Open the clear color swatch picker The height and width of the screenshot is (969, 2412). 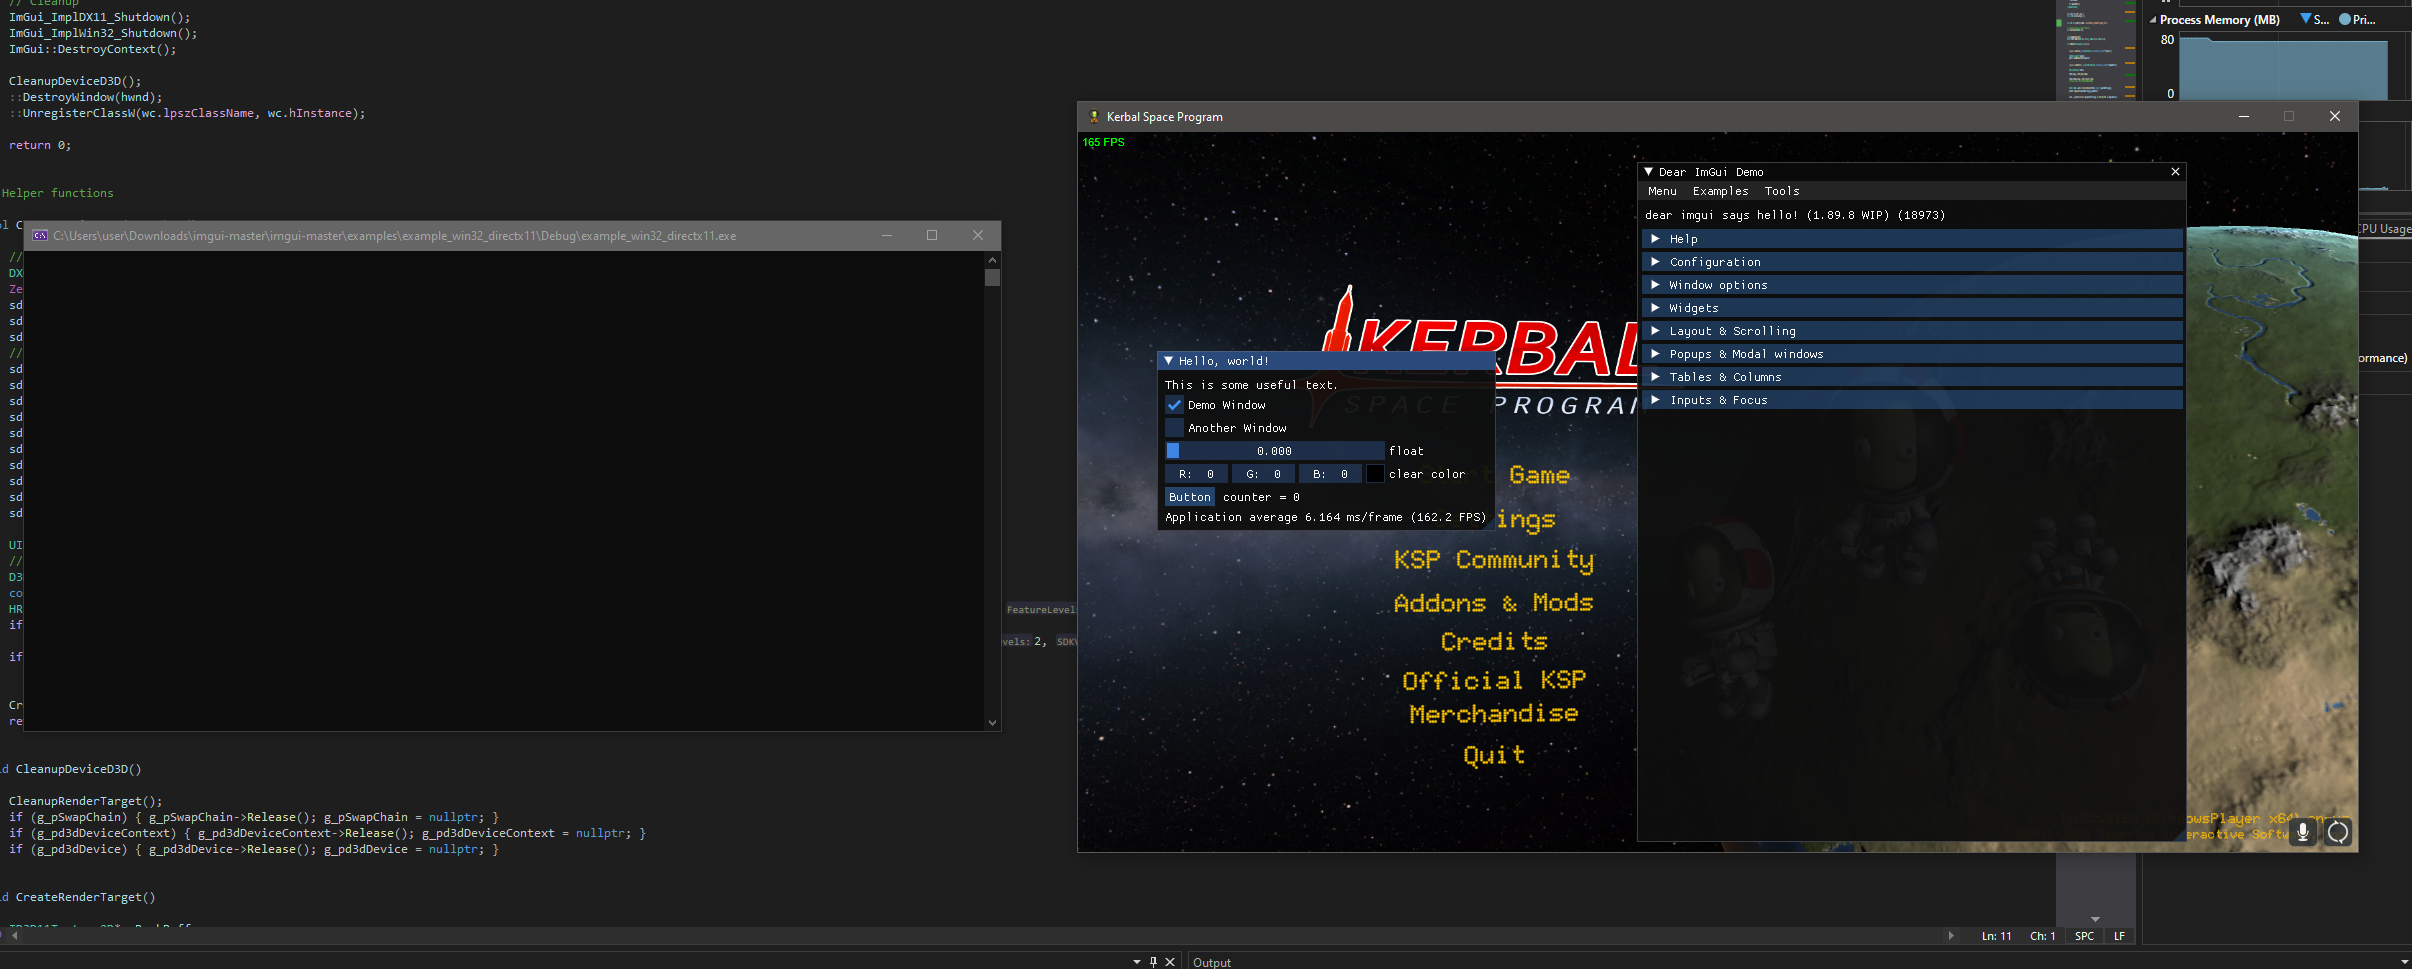pos(1375,474)
